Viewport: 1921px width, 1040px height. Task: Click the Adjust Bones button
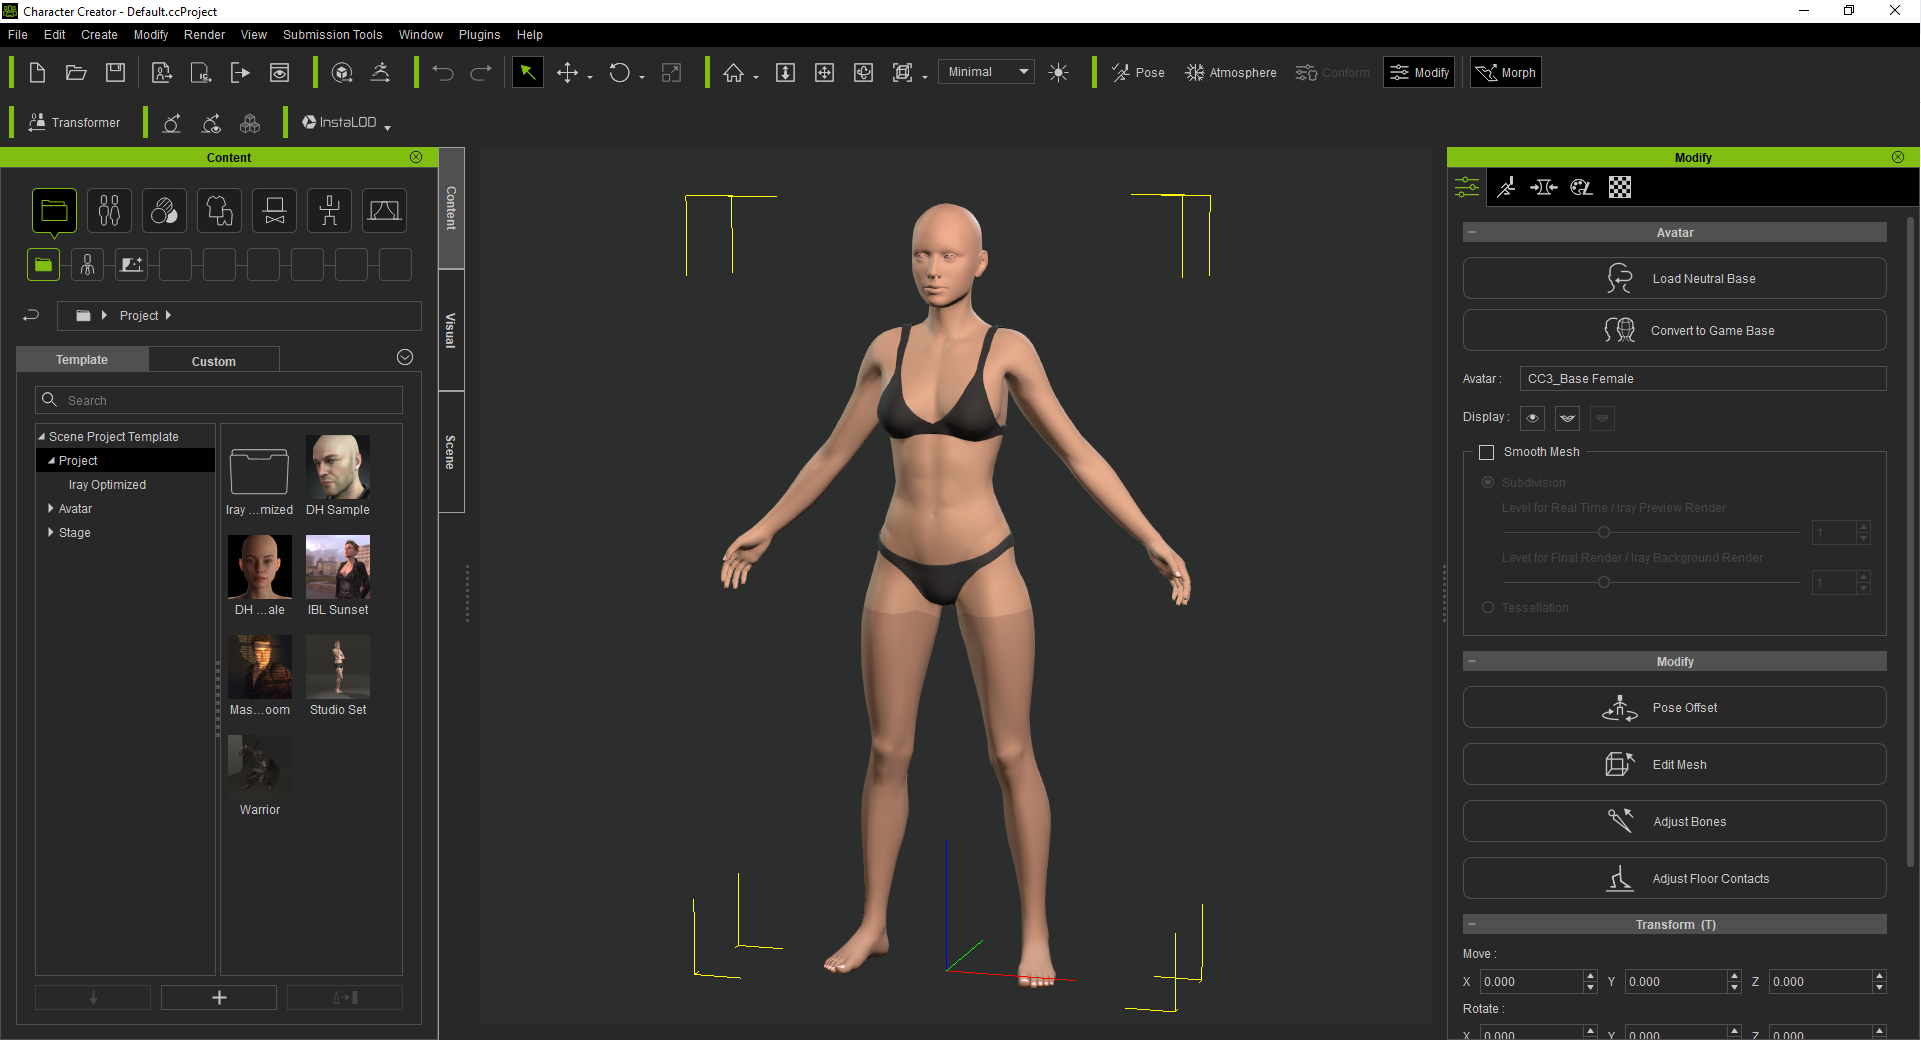[x=1674, y=821]
